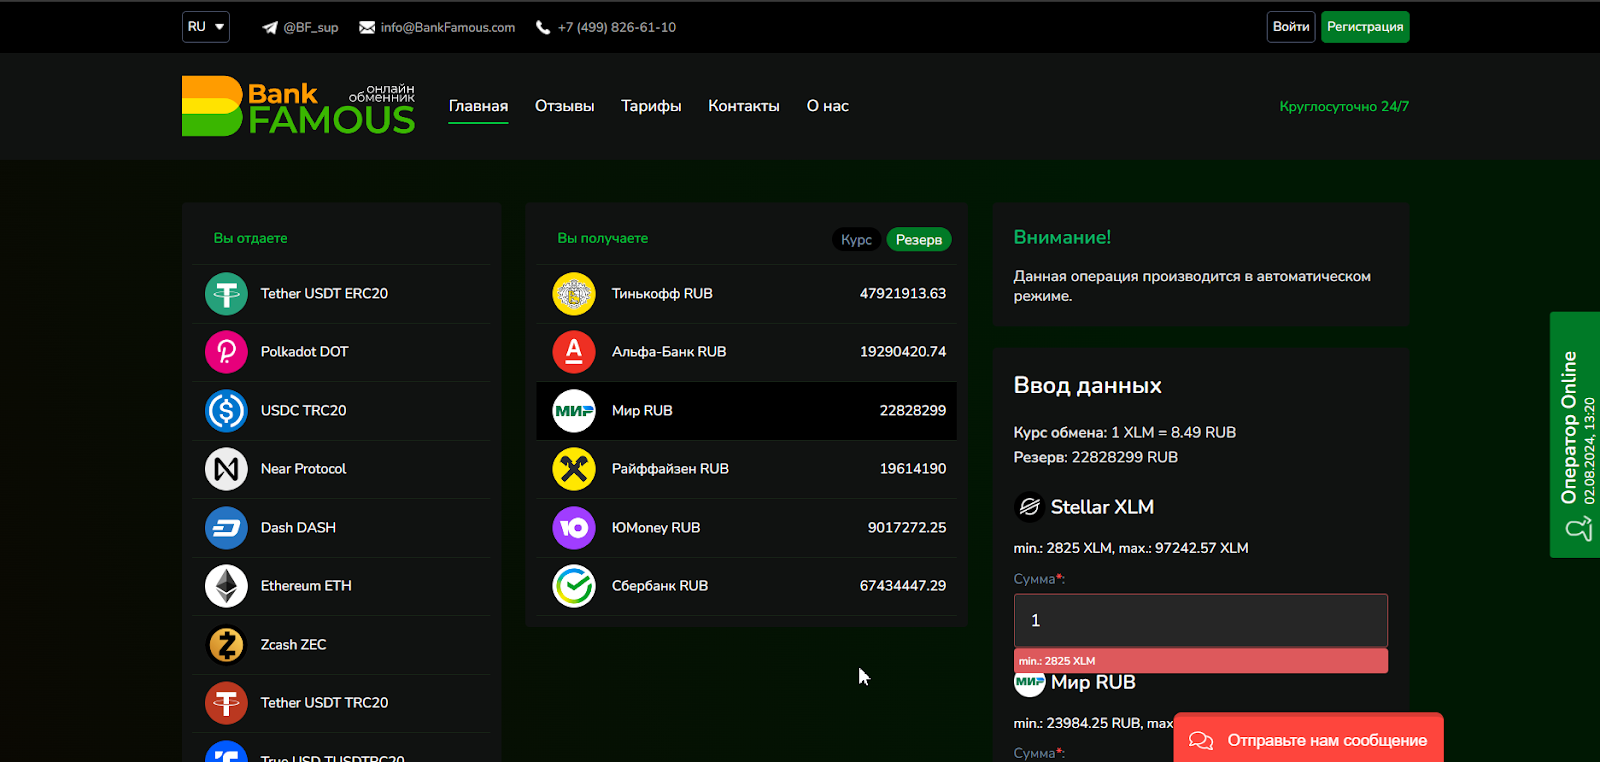1600x762 pixels.
Task: Go to the Отзывы page
Action: [x=564, y=106]
